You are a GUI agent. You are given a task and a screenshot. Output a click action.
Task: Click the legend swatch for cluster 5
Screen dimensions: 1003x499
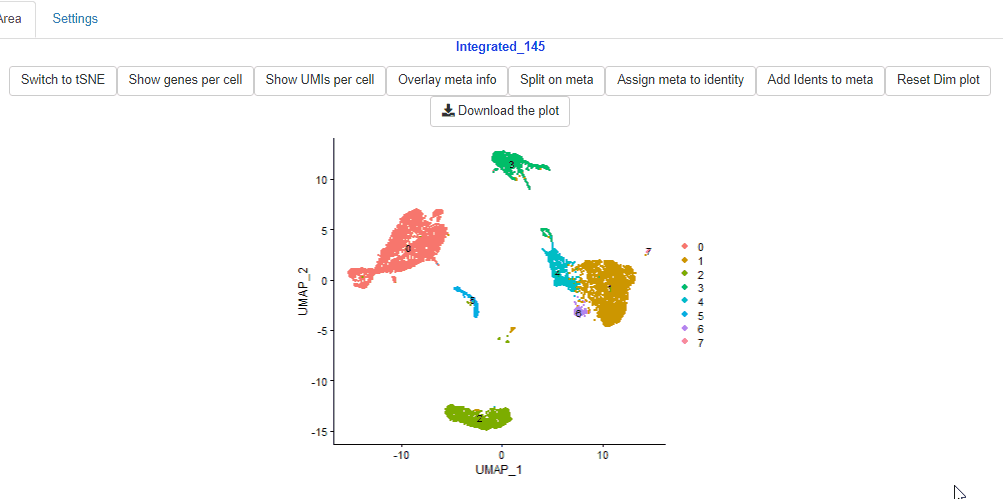point(684,315)
